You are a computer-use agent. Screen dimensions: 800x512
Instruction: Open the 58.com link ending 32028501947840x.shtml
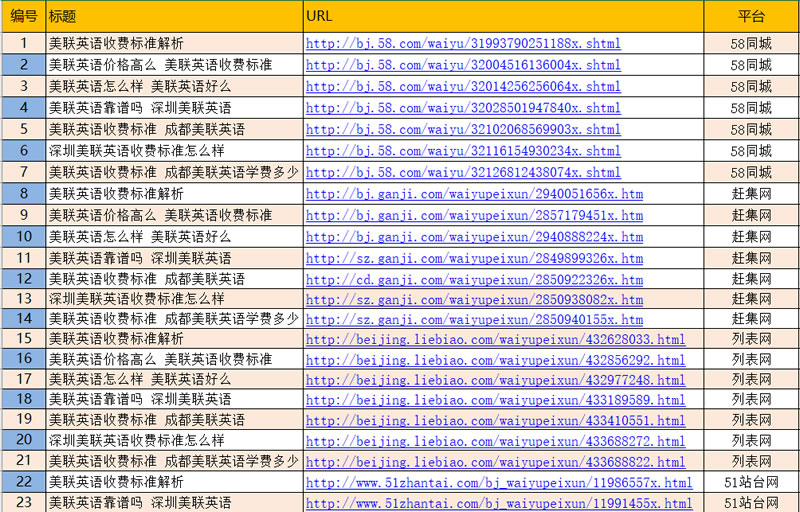coord(463,108)
